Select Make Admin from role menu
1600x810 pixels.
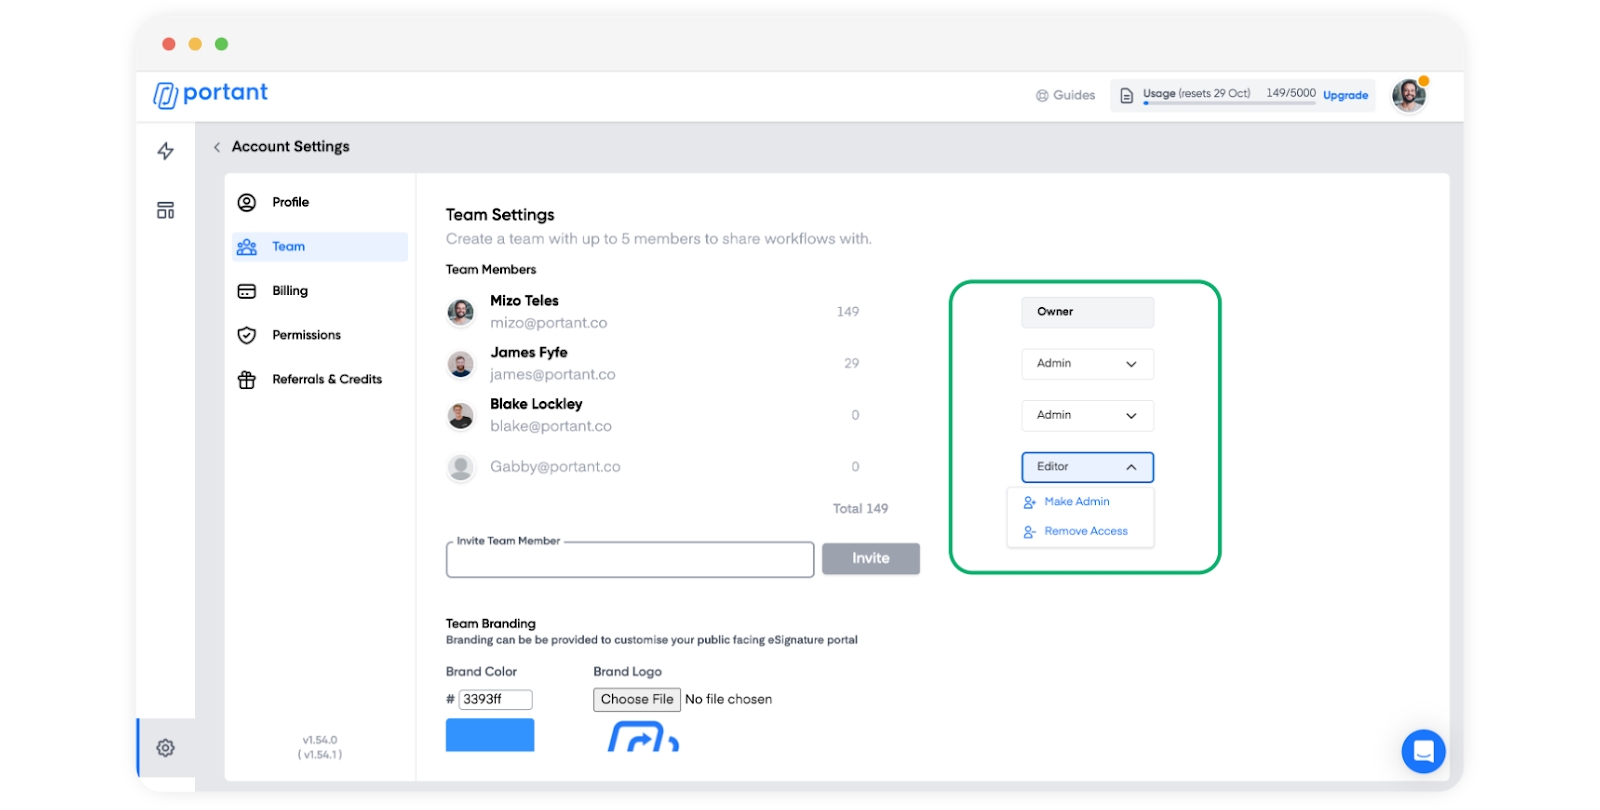(x=1076, y=502)
